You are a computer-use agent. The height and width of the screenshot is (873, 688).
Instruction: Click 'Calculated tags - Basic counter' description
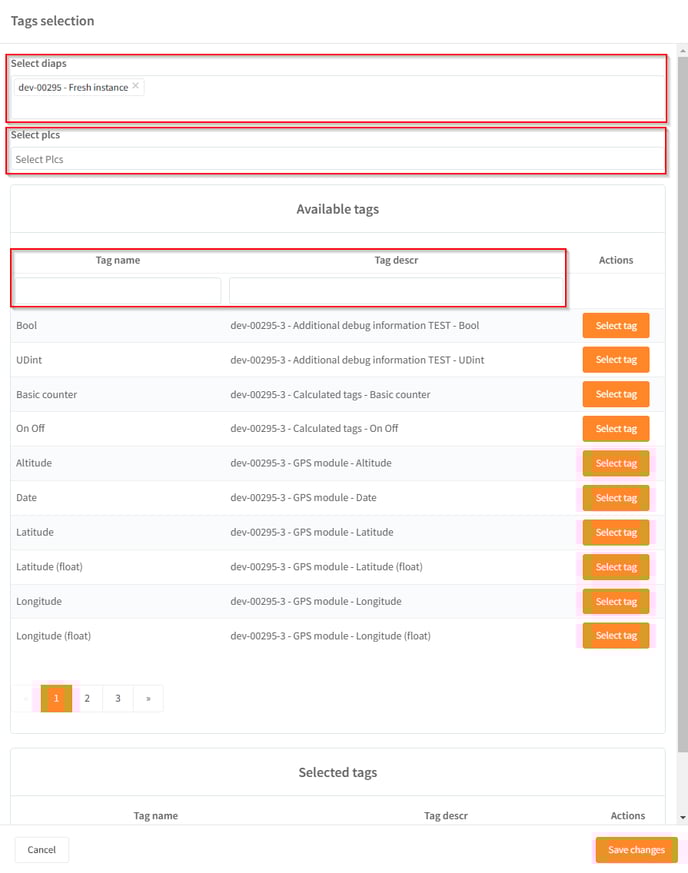[331, 395]
